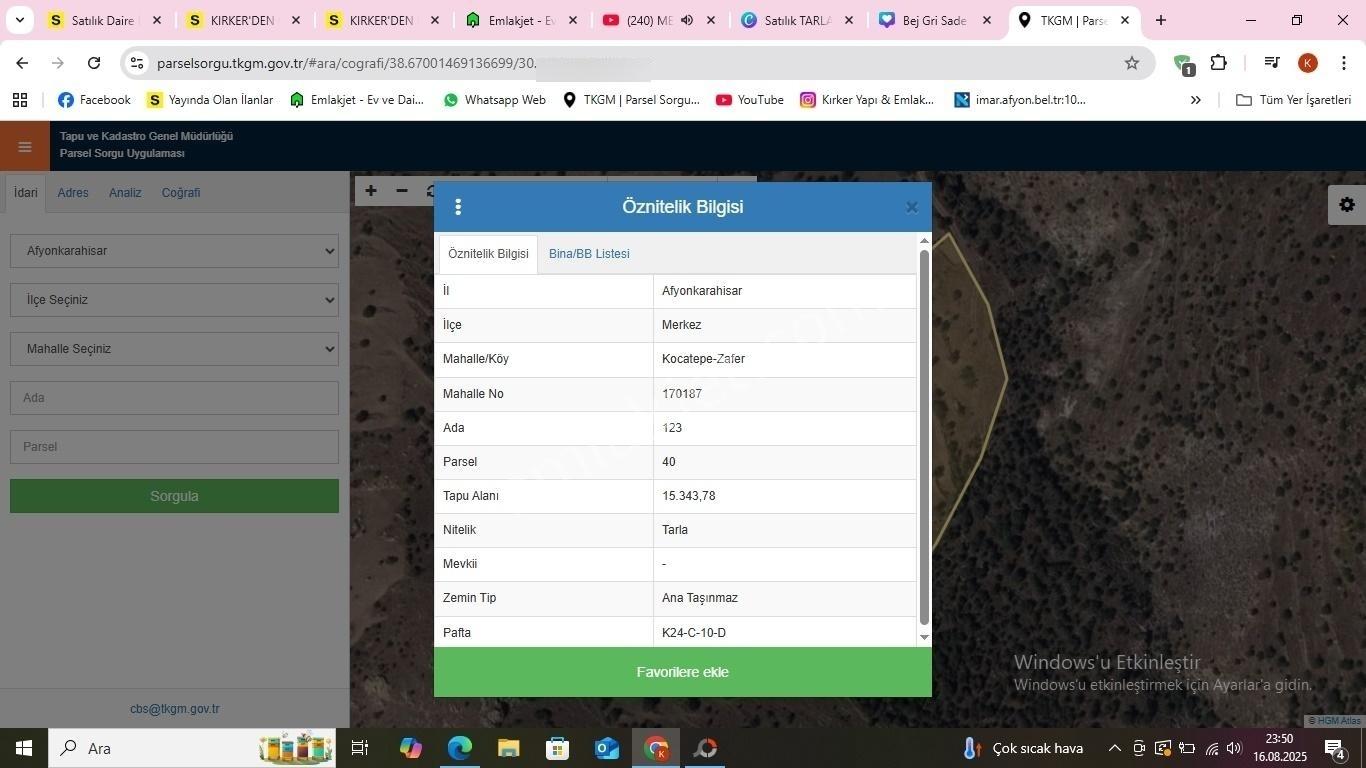This screenshot has width=1366, height=768.
Task: Open File Explorer from the taskbar
Action: click(508, 748)
